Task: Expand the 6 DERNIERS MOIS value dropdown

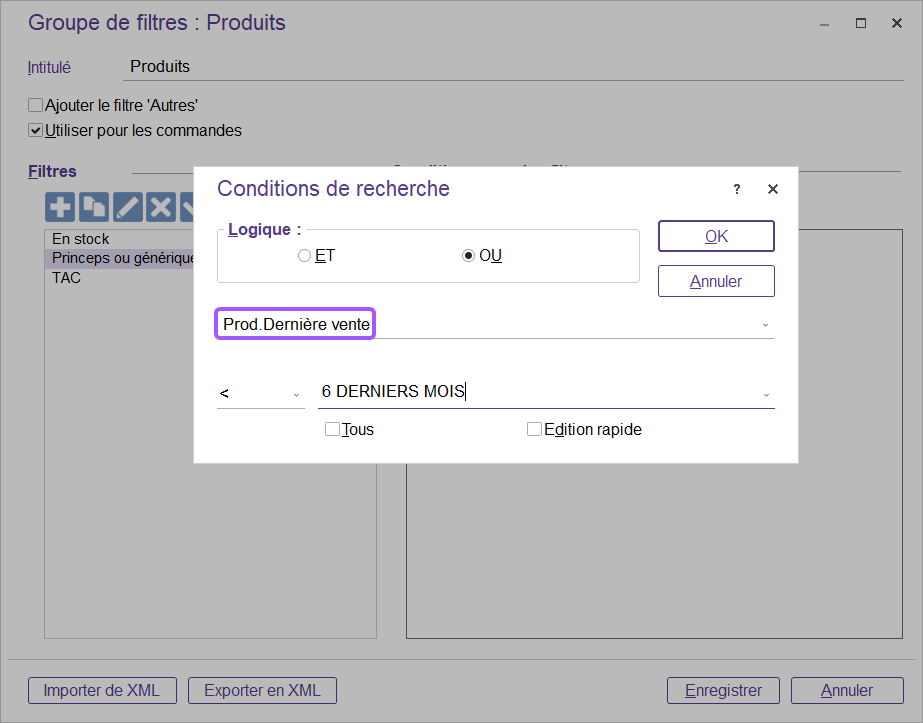Action: point(766,394)
